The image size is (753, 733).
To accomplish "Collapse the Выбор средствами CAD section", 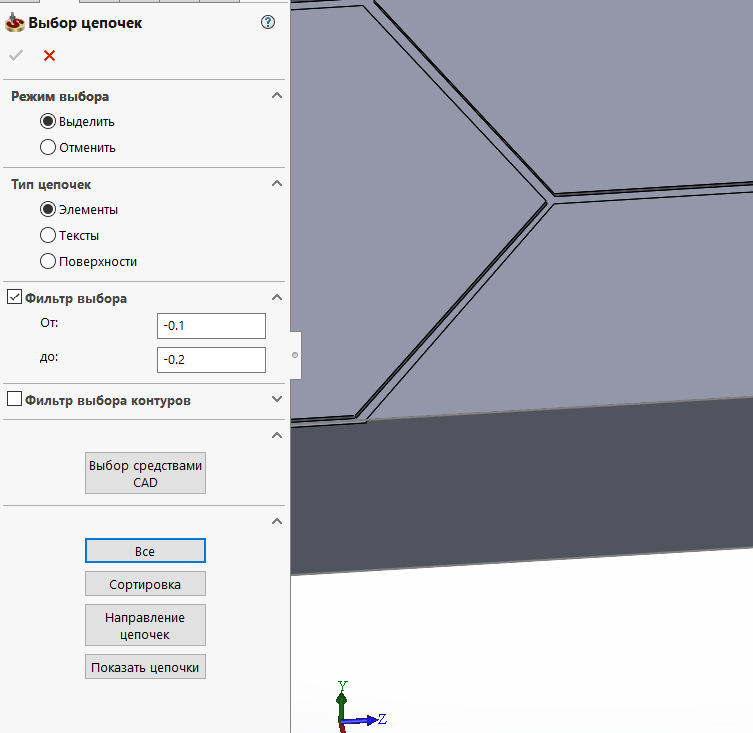I will click(x=277, y=435).
